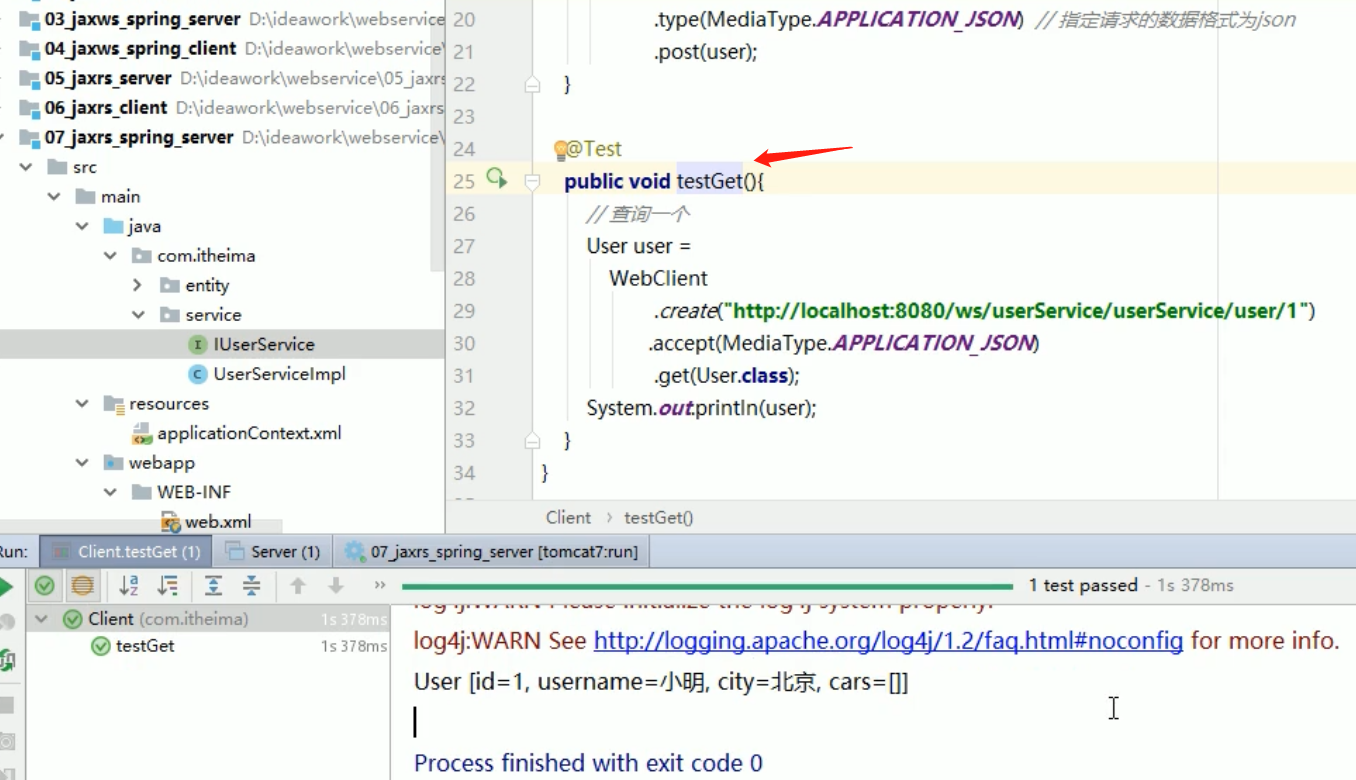Collapse the main folder node

click(x=54, y=196)
